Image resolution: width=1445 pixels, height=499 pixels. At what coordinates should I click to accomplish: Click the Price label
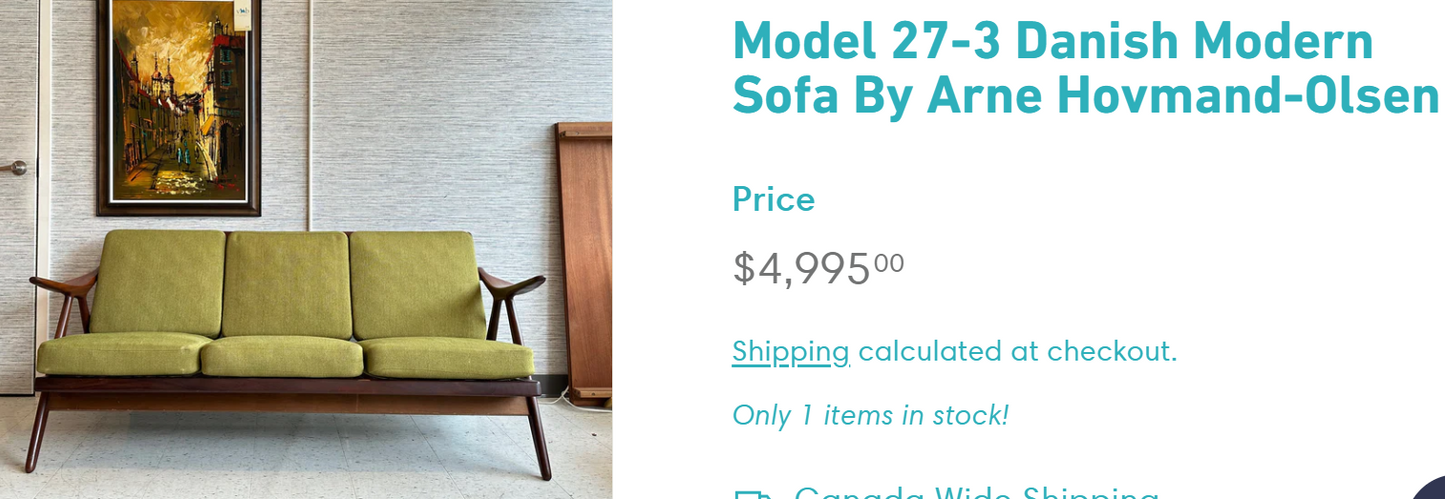[773, 200]
